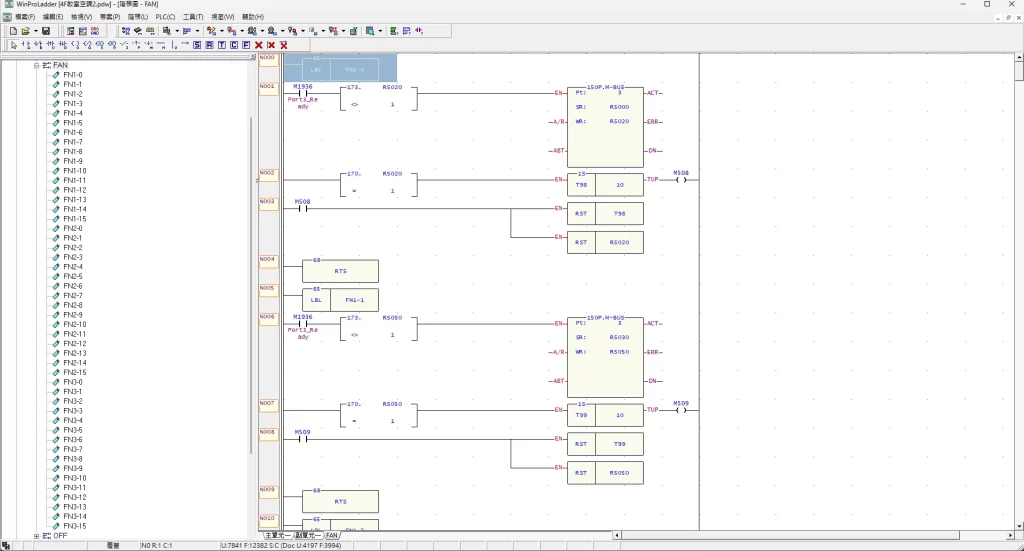Click the boxed F (Function) instruction icon

click(x=246, y=45)
